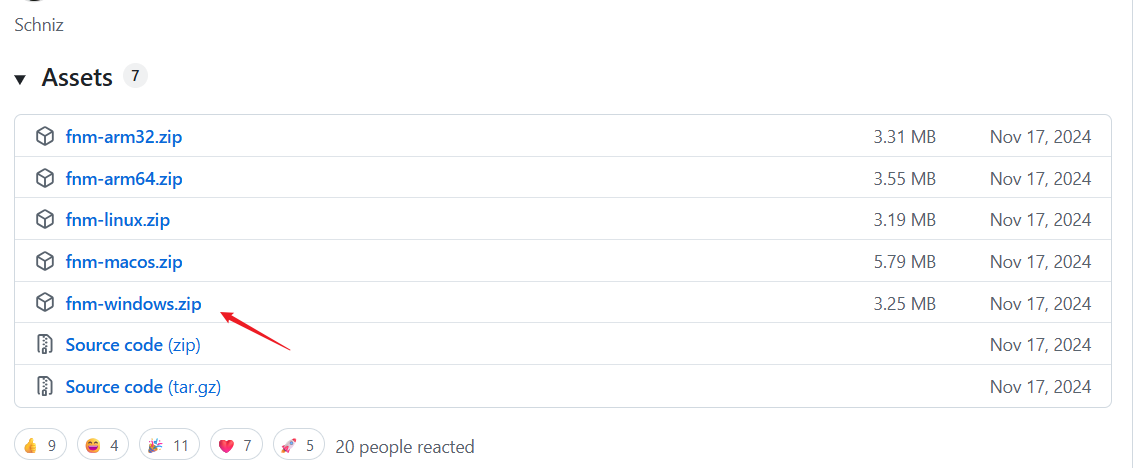The width and height of the screenshot is (1139, 468).
Task: Download the fnm-windows.zip asset
Action: [133, 303]
